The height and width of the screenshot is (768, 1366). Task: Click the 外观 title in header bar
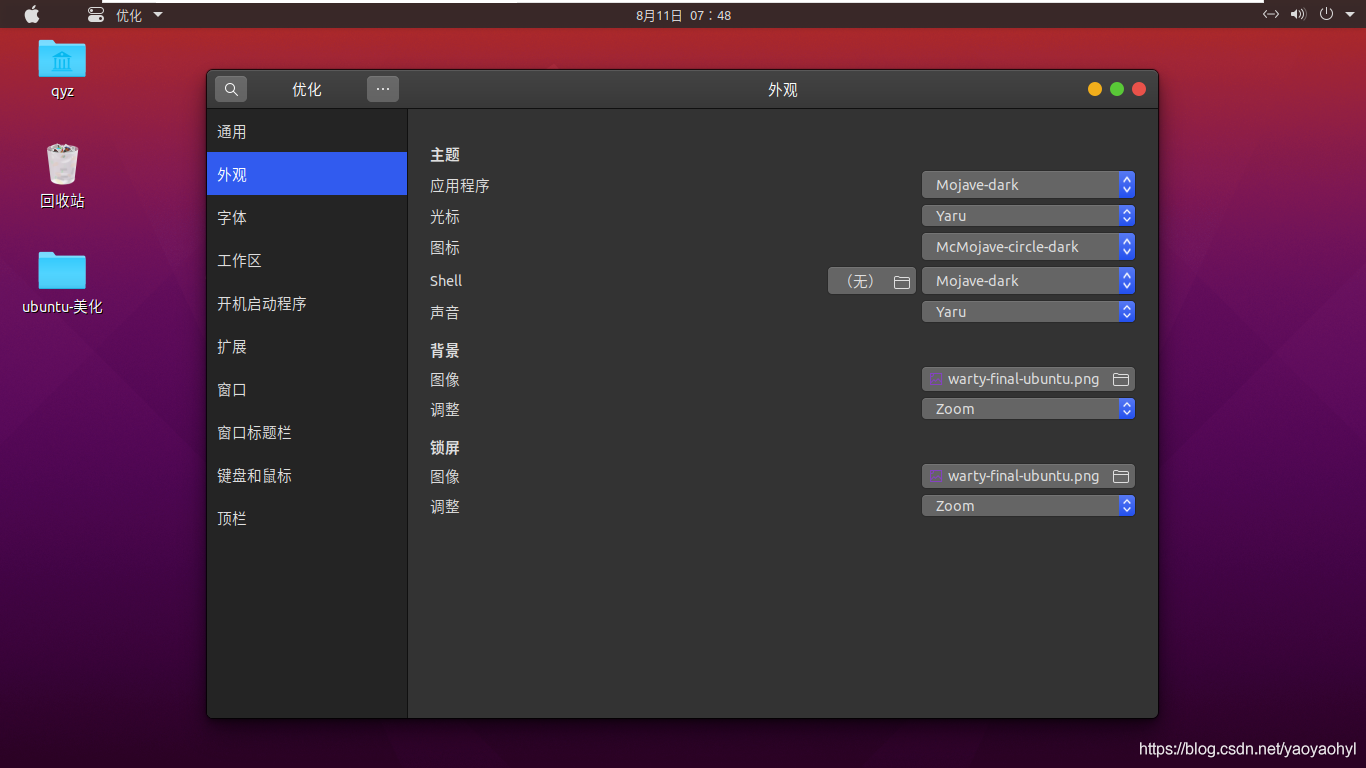(783, 89)
